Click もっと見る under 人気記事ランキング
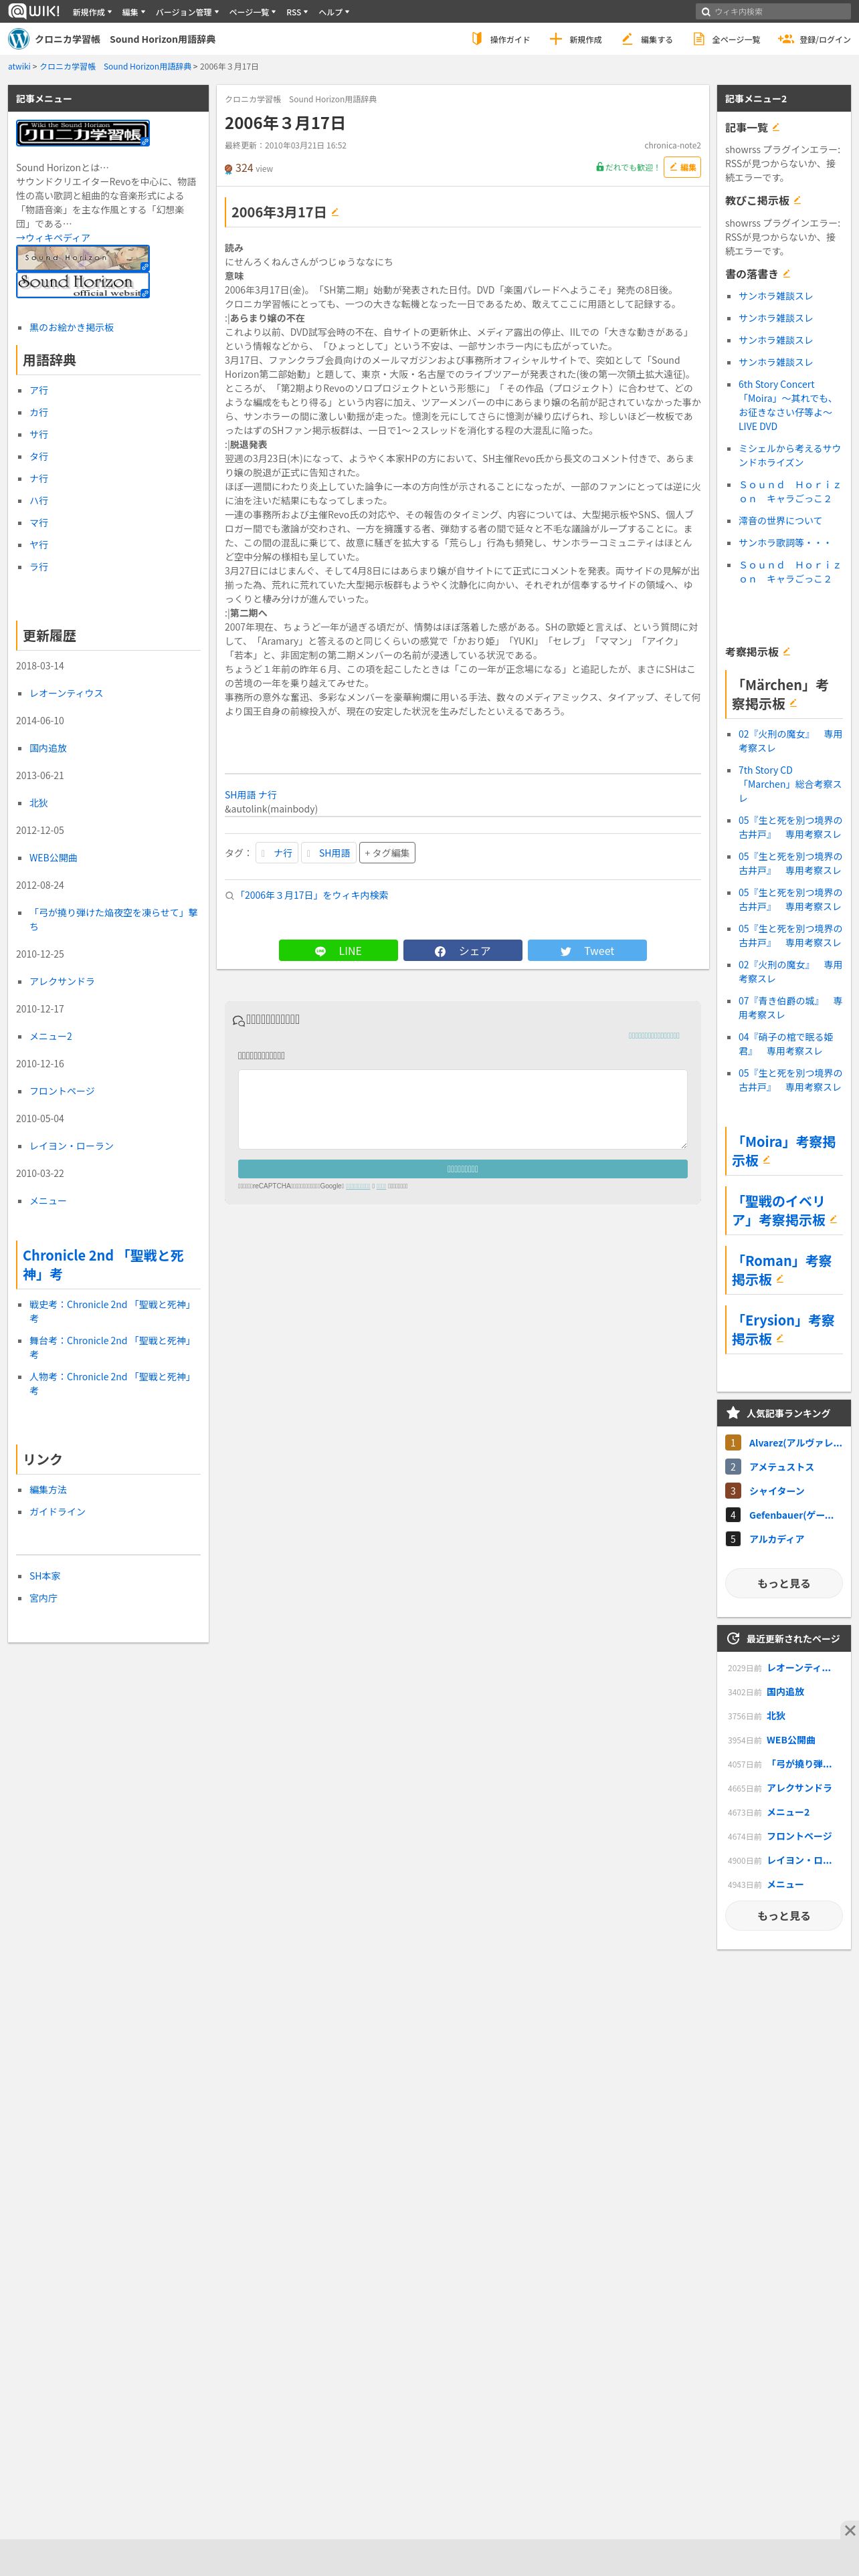 pyautogui.click(x=783, y=1582)
